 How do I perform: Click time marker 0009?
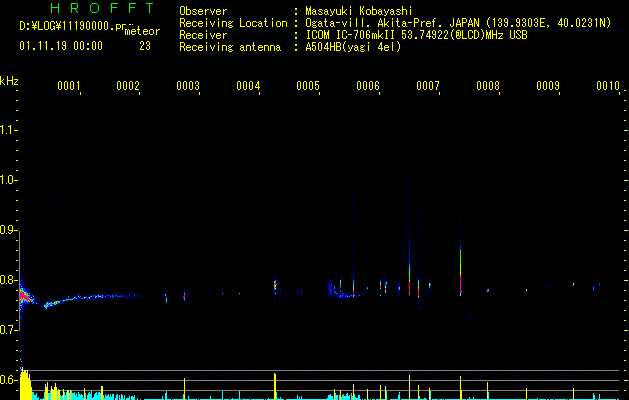click(x=548, y=86)
